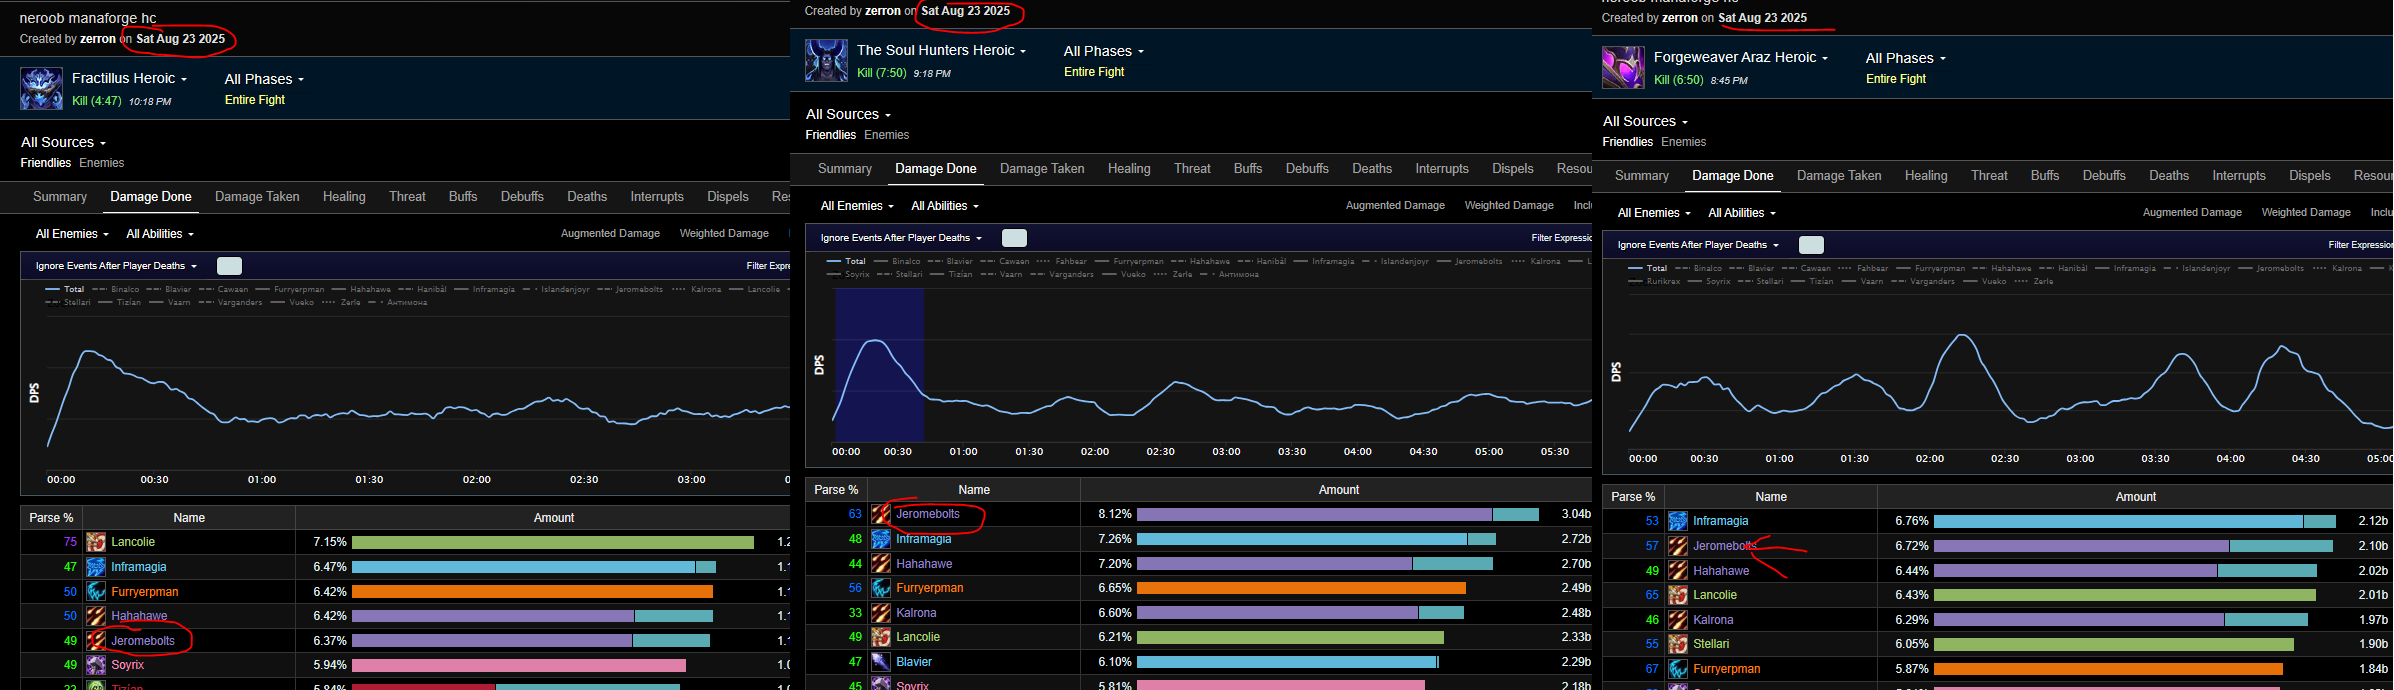Click Jeromebolts name in the Soul Hunters table
Screen dimensions: 2394x690
(x=928, y=514)
